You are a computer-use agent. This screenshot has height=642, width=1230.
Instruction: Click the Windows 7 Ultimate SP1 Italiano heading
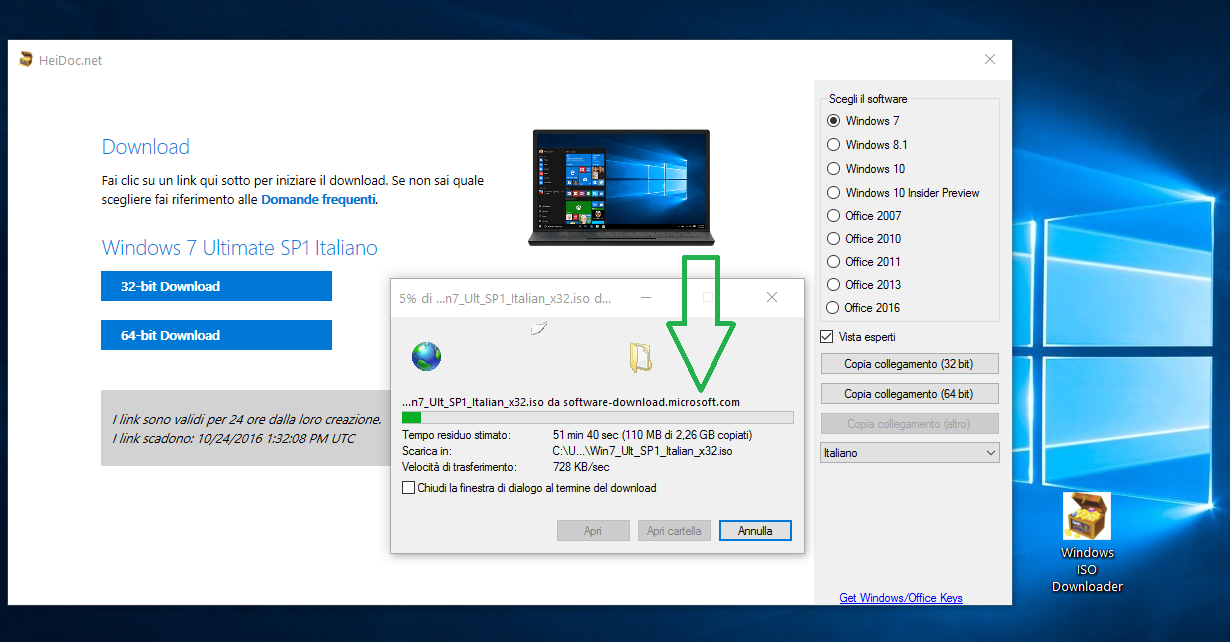click(x=240, y=248)
